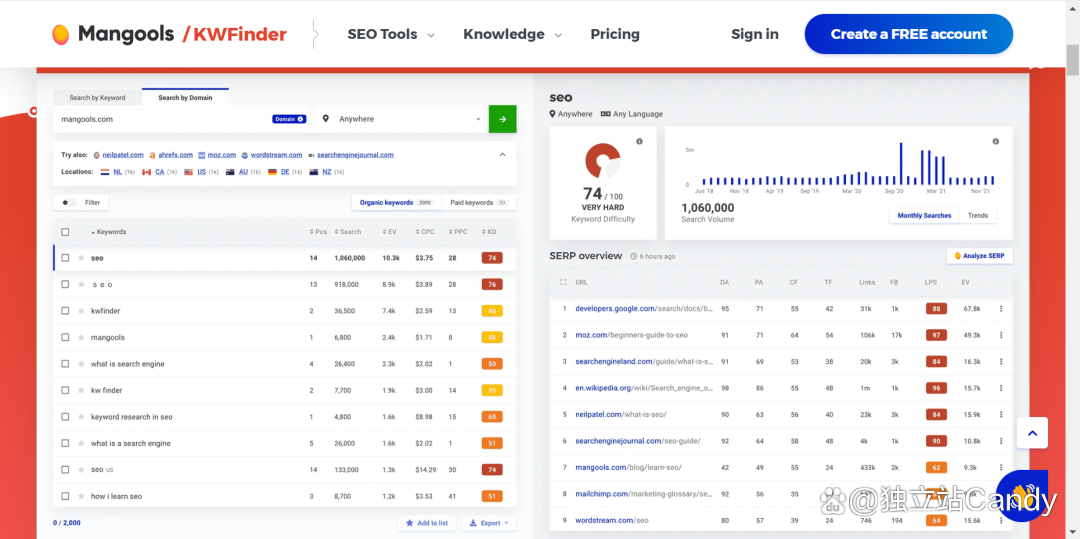Check the box for 'how i learn seo'

click(x=65, y=496)
